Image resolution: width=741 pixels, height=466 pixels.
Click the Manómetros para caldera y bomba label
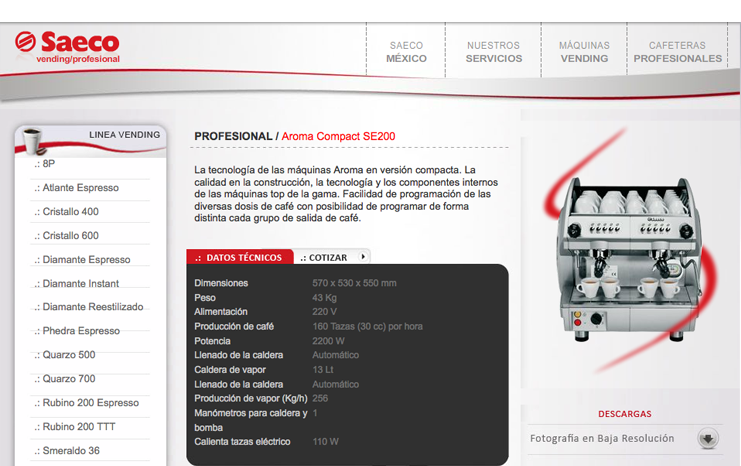coord(250,420)
